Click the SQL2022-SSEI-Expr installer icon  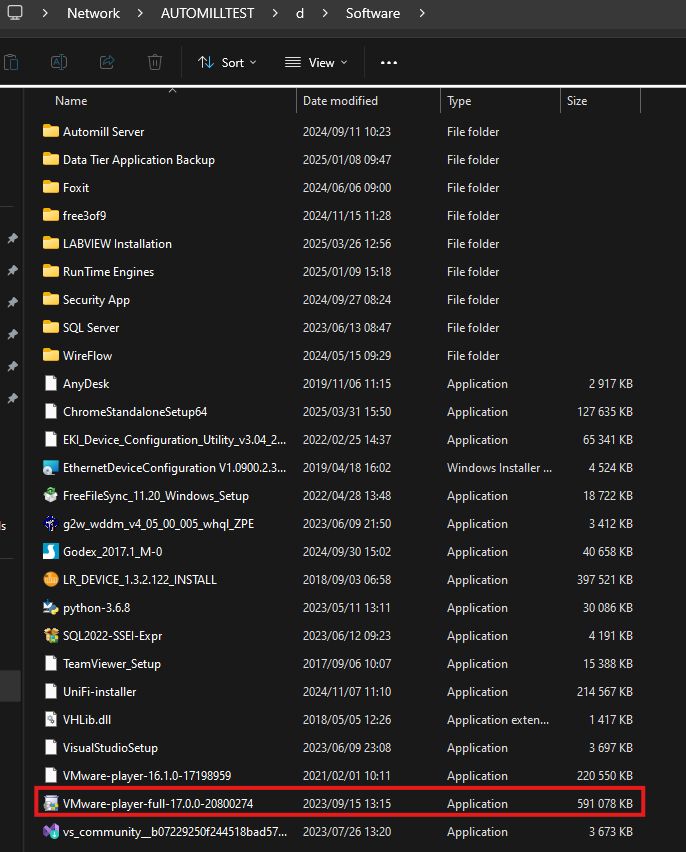51,636
